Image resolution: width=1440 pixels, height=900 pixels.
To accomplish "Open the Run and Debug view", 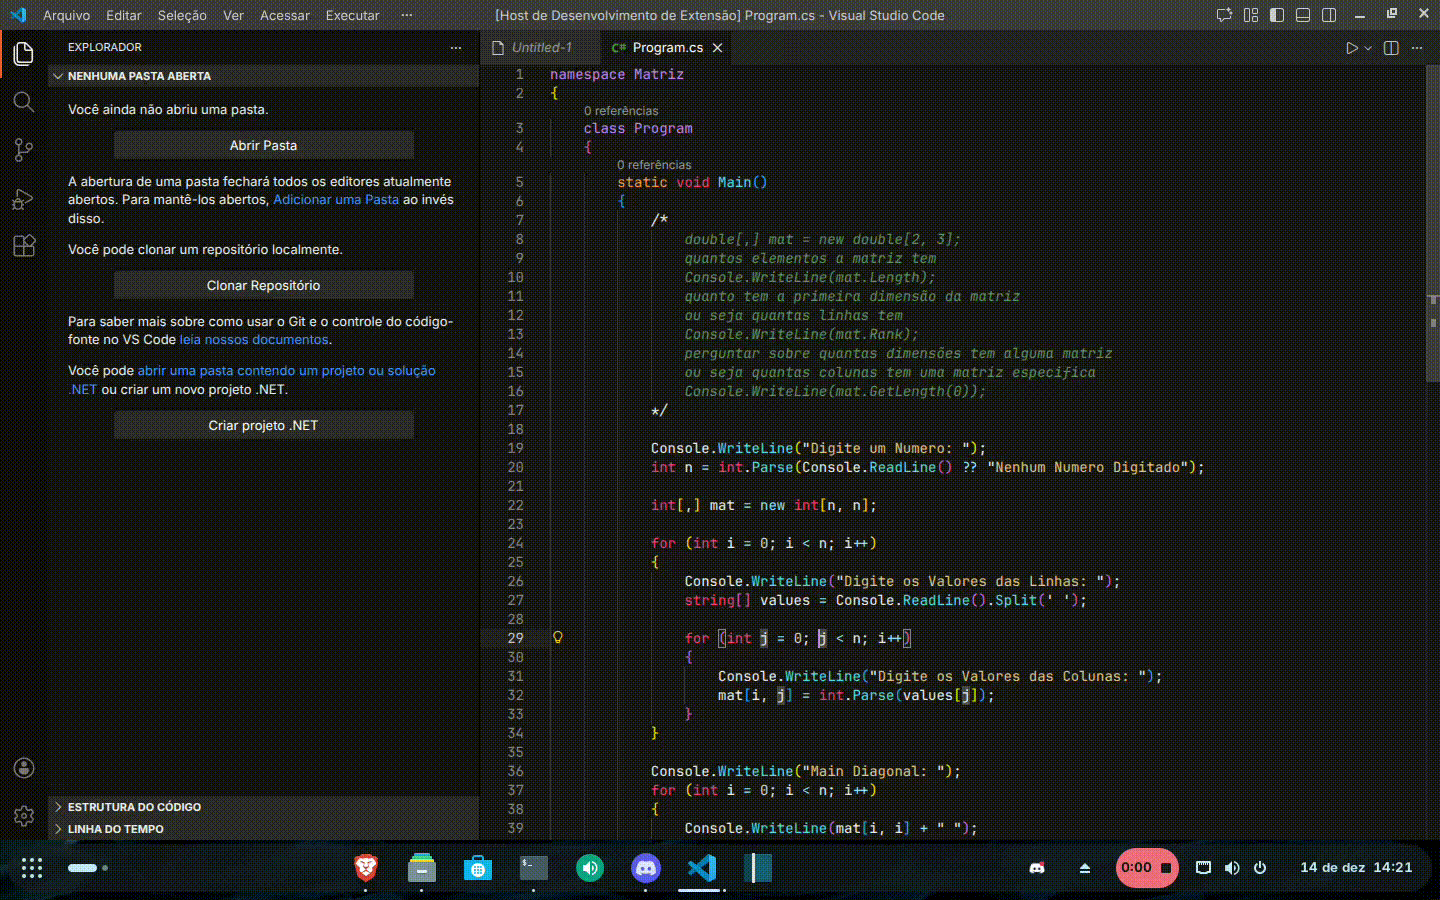I will tap(24, 198).
